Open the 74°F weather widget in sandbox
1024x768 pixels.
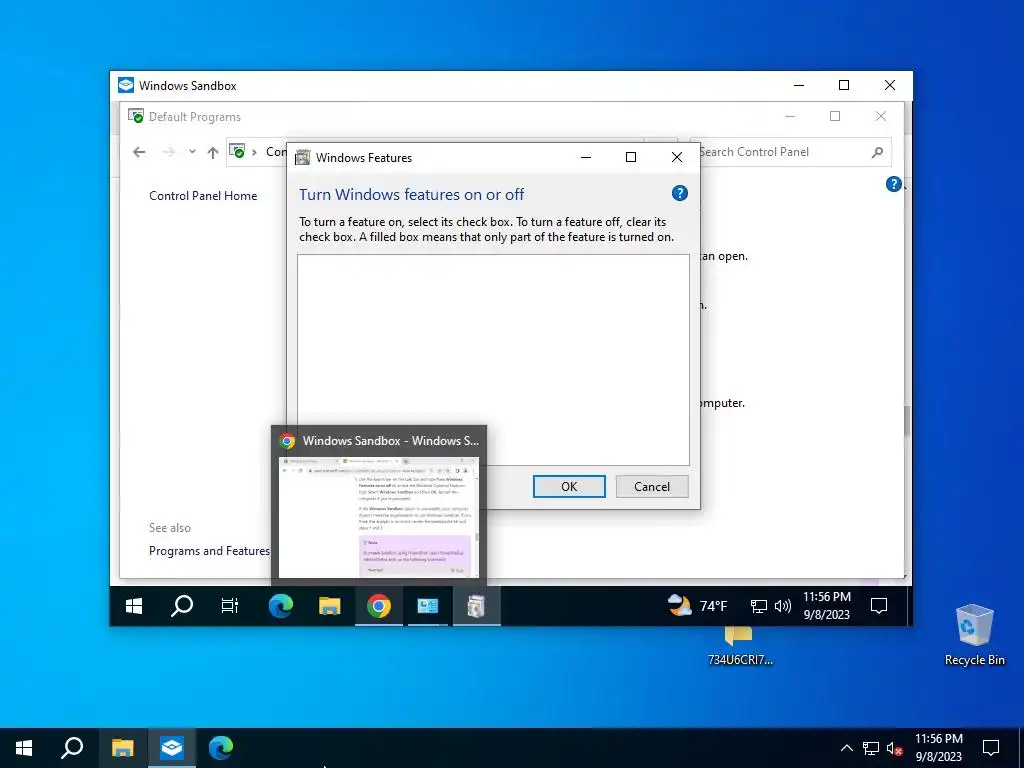697,606
